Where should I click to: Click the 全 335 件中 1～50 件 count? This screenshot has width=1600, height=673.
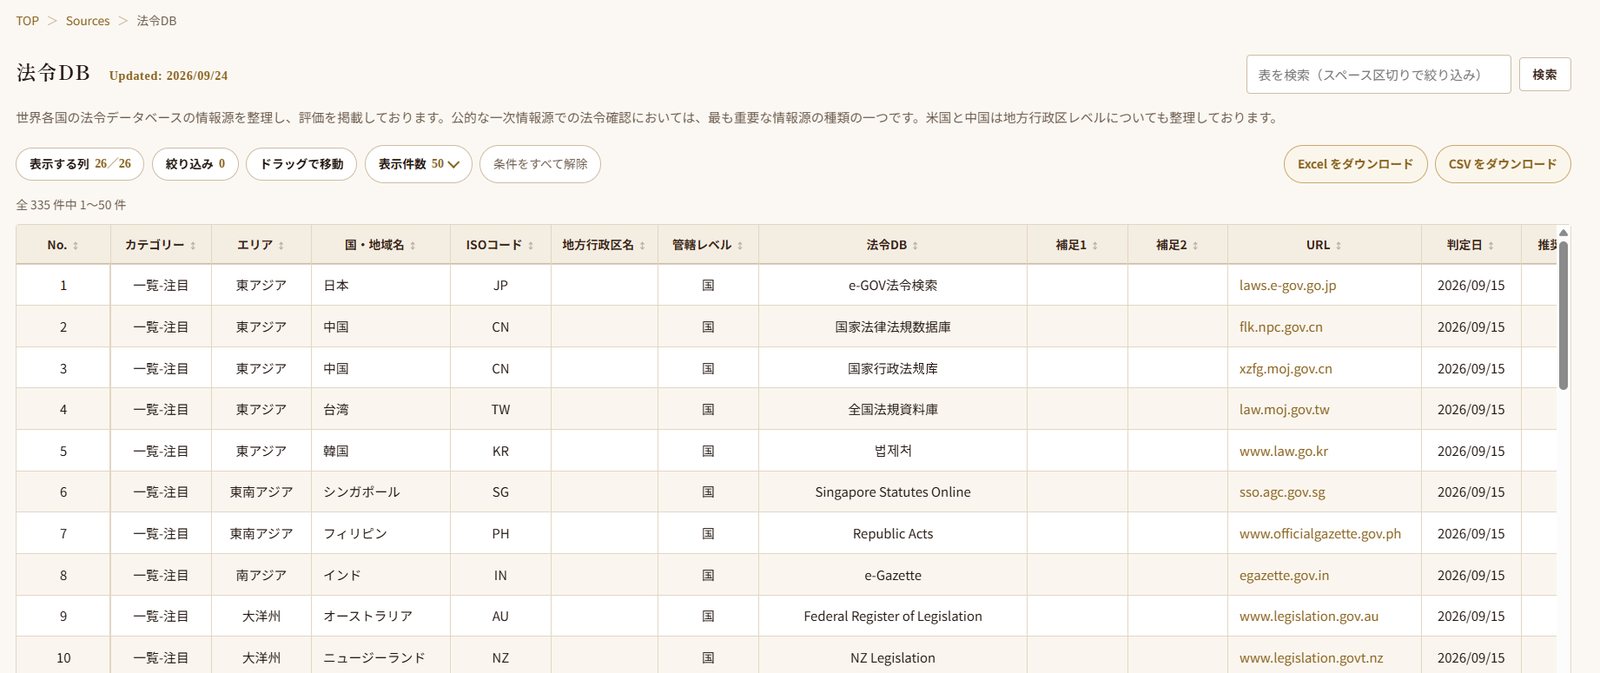(71, 205)
